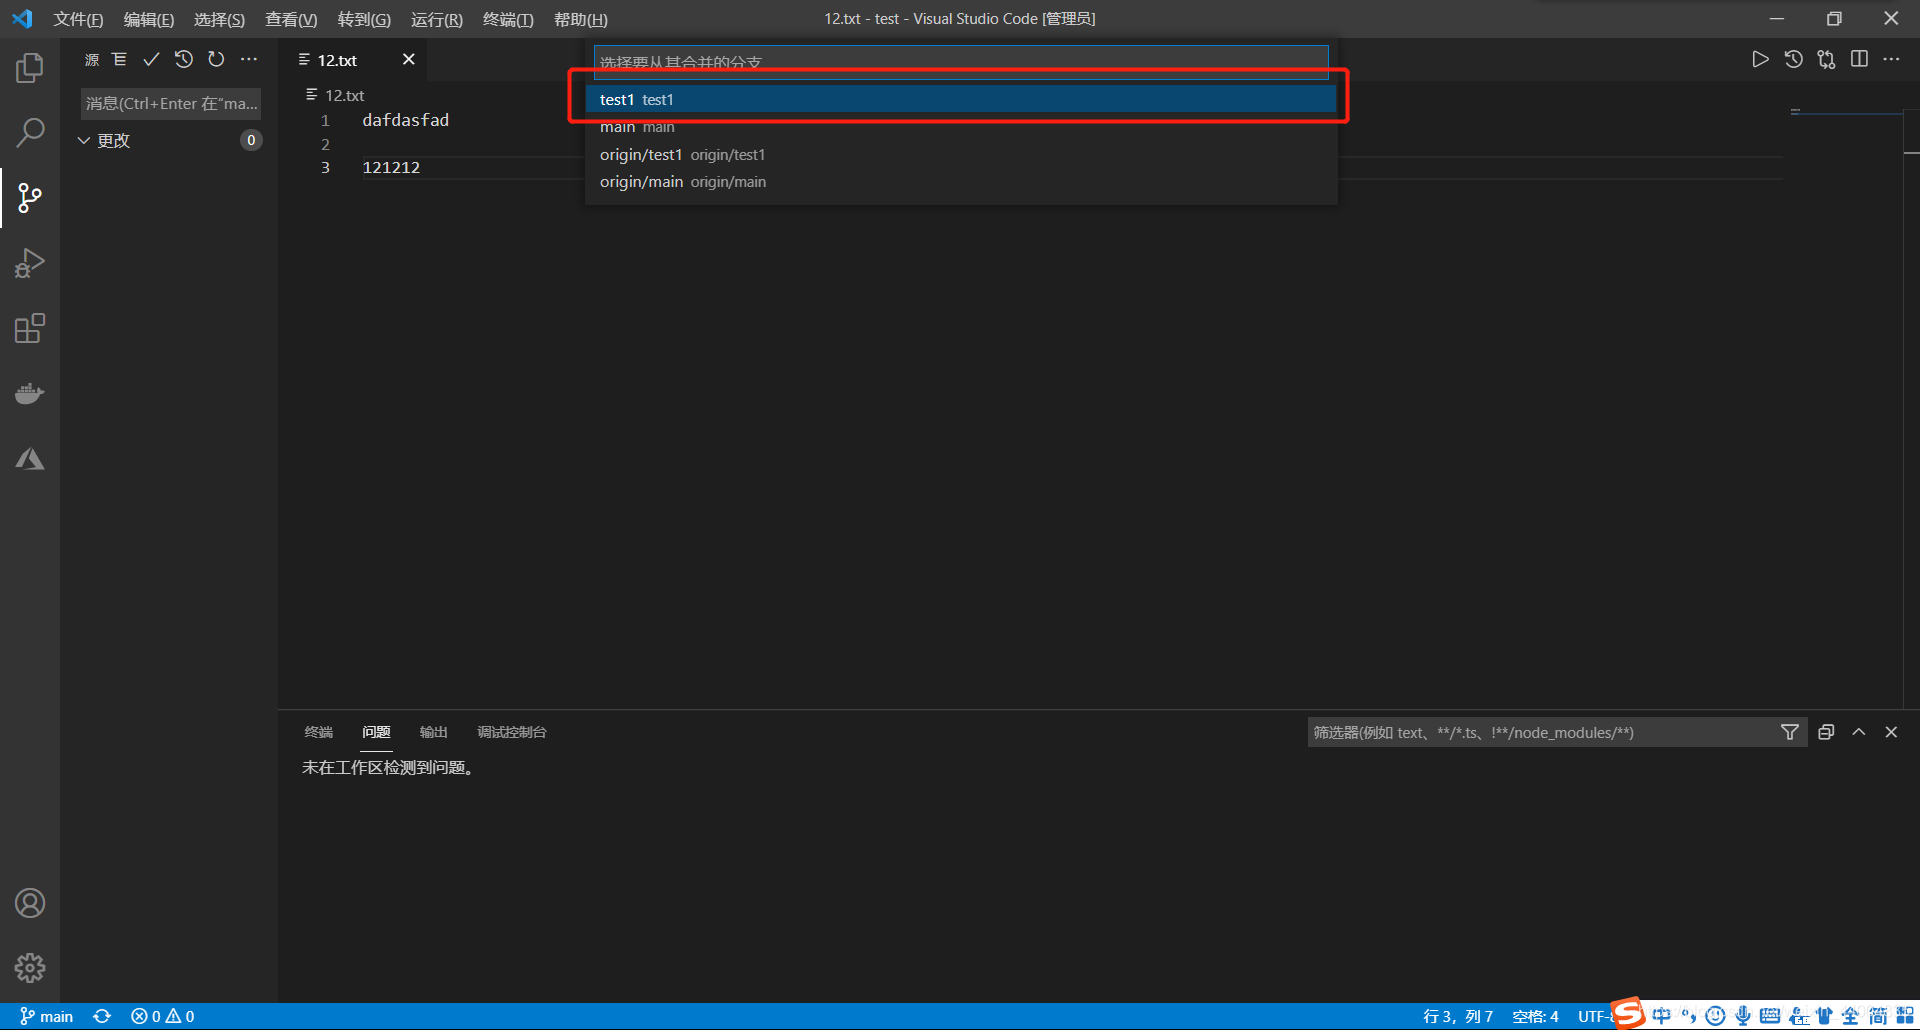The width and height of the screenshot is (1920, 1030).
Task: Select the test1 branch to merge
Action: pos(961,99)
